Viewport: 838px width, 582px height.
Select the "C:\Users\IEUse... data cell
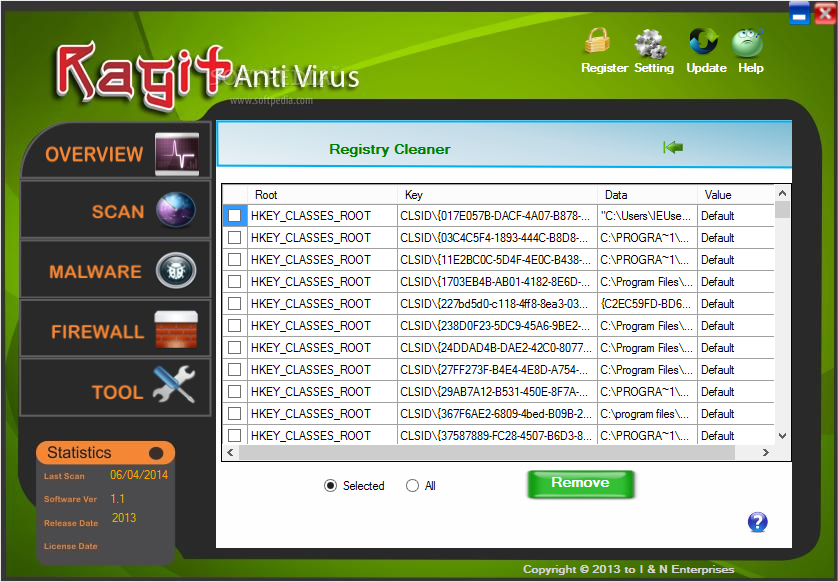(647, 215)
